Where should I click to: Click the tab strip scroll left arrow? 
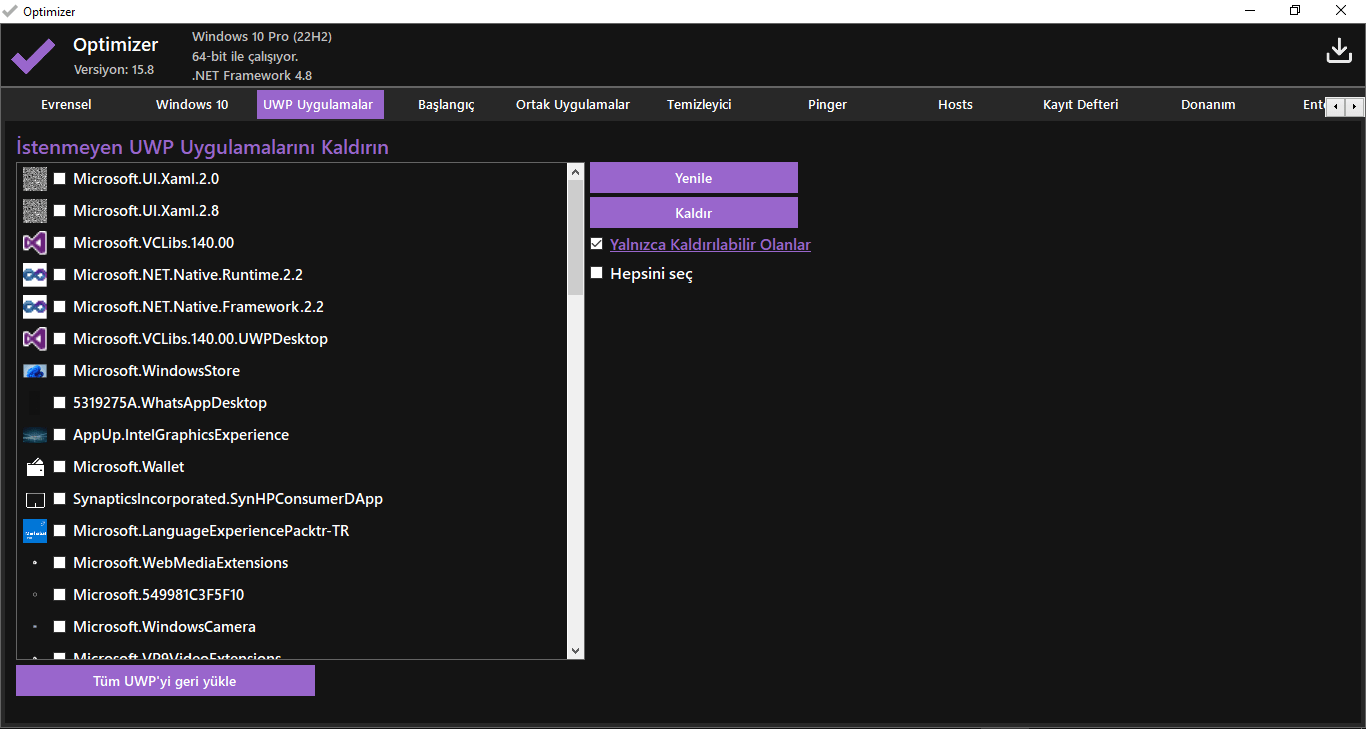(x=1335, y=106)
